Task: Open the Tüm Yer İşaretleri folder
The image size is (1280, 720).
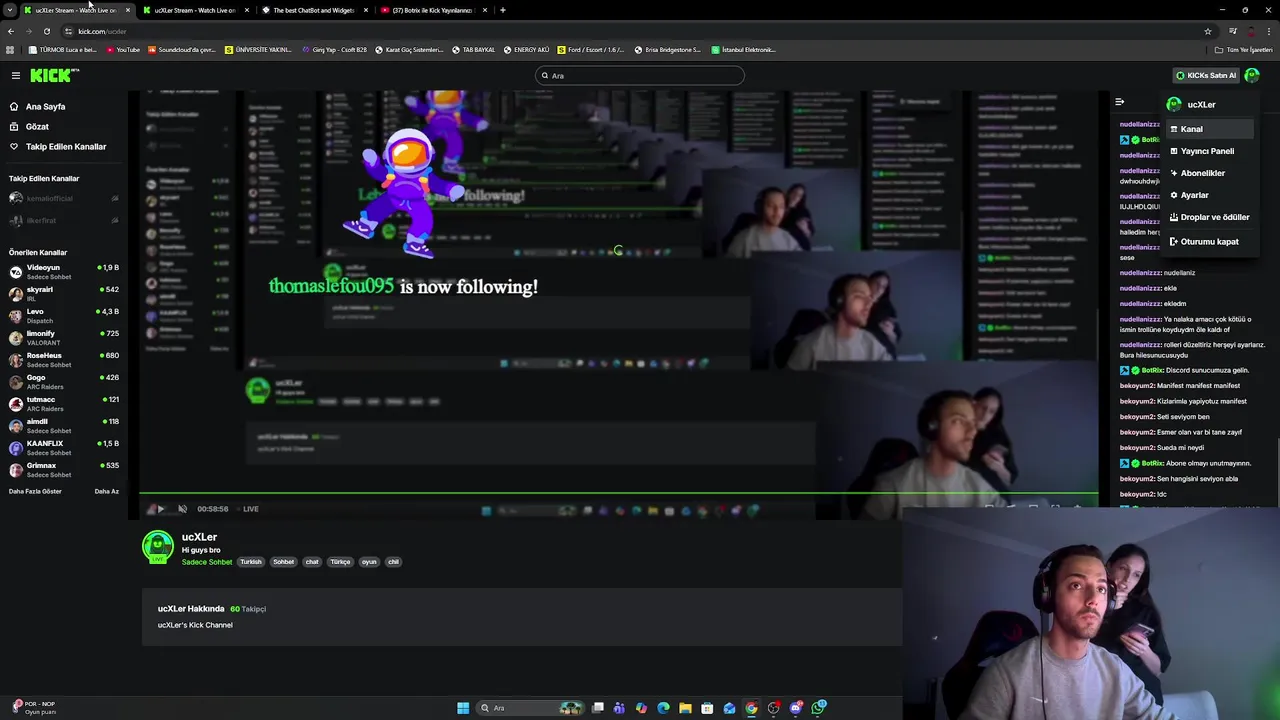Action: (1243, 49)
